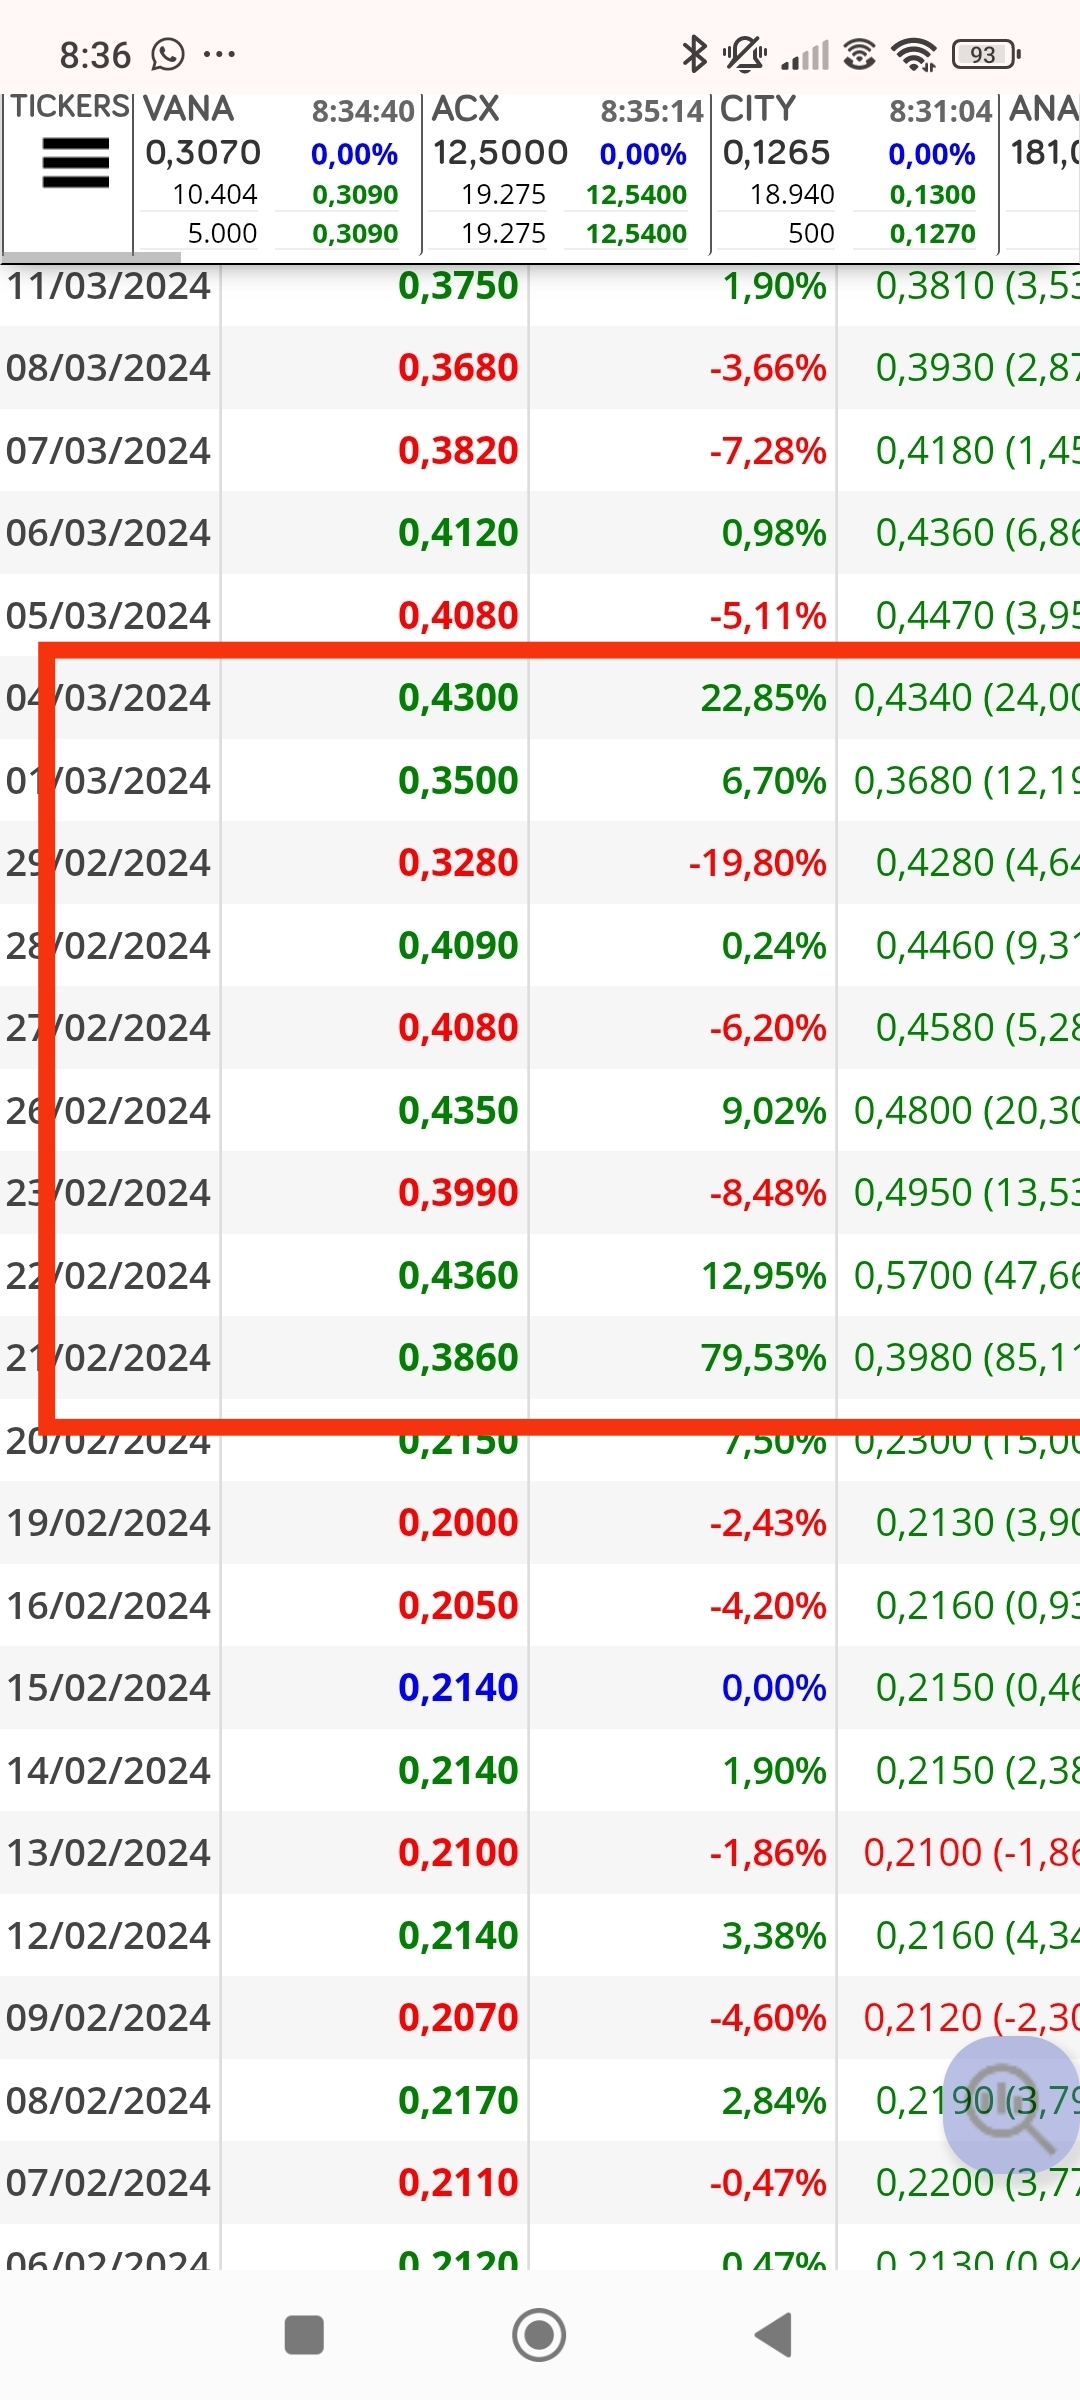Select closing price 0,2100 on 13/02/2024
The image size is (1080, 2400).
[x=458, y=1853]
